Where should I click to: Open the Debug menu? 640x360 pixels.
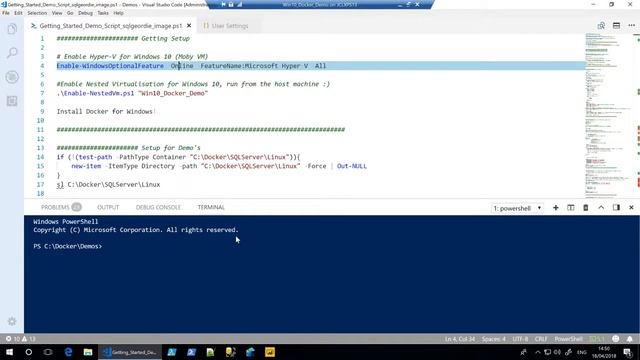pyautogui.click(x=85, y=13)
